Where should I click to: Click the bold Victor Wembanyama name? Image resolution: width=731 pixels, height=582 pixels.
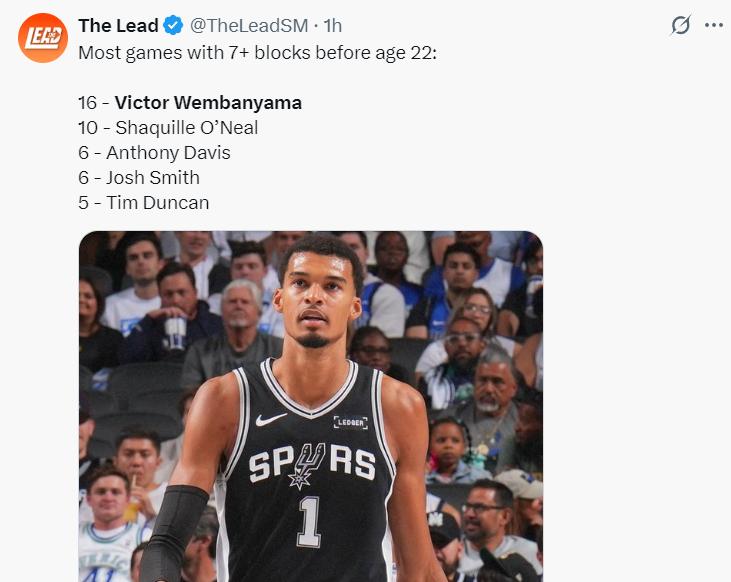point(208,103)
